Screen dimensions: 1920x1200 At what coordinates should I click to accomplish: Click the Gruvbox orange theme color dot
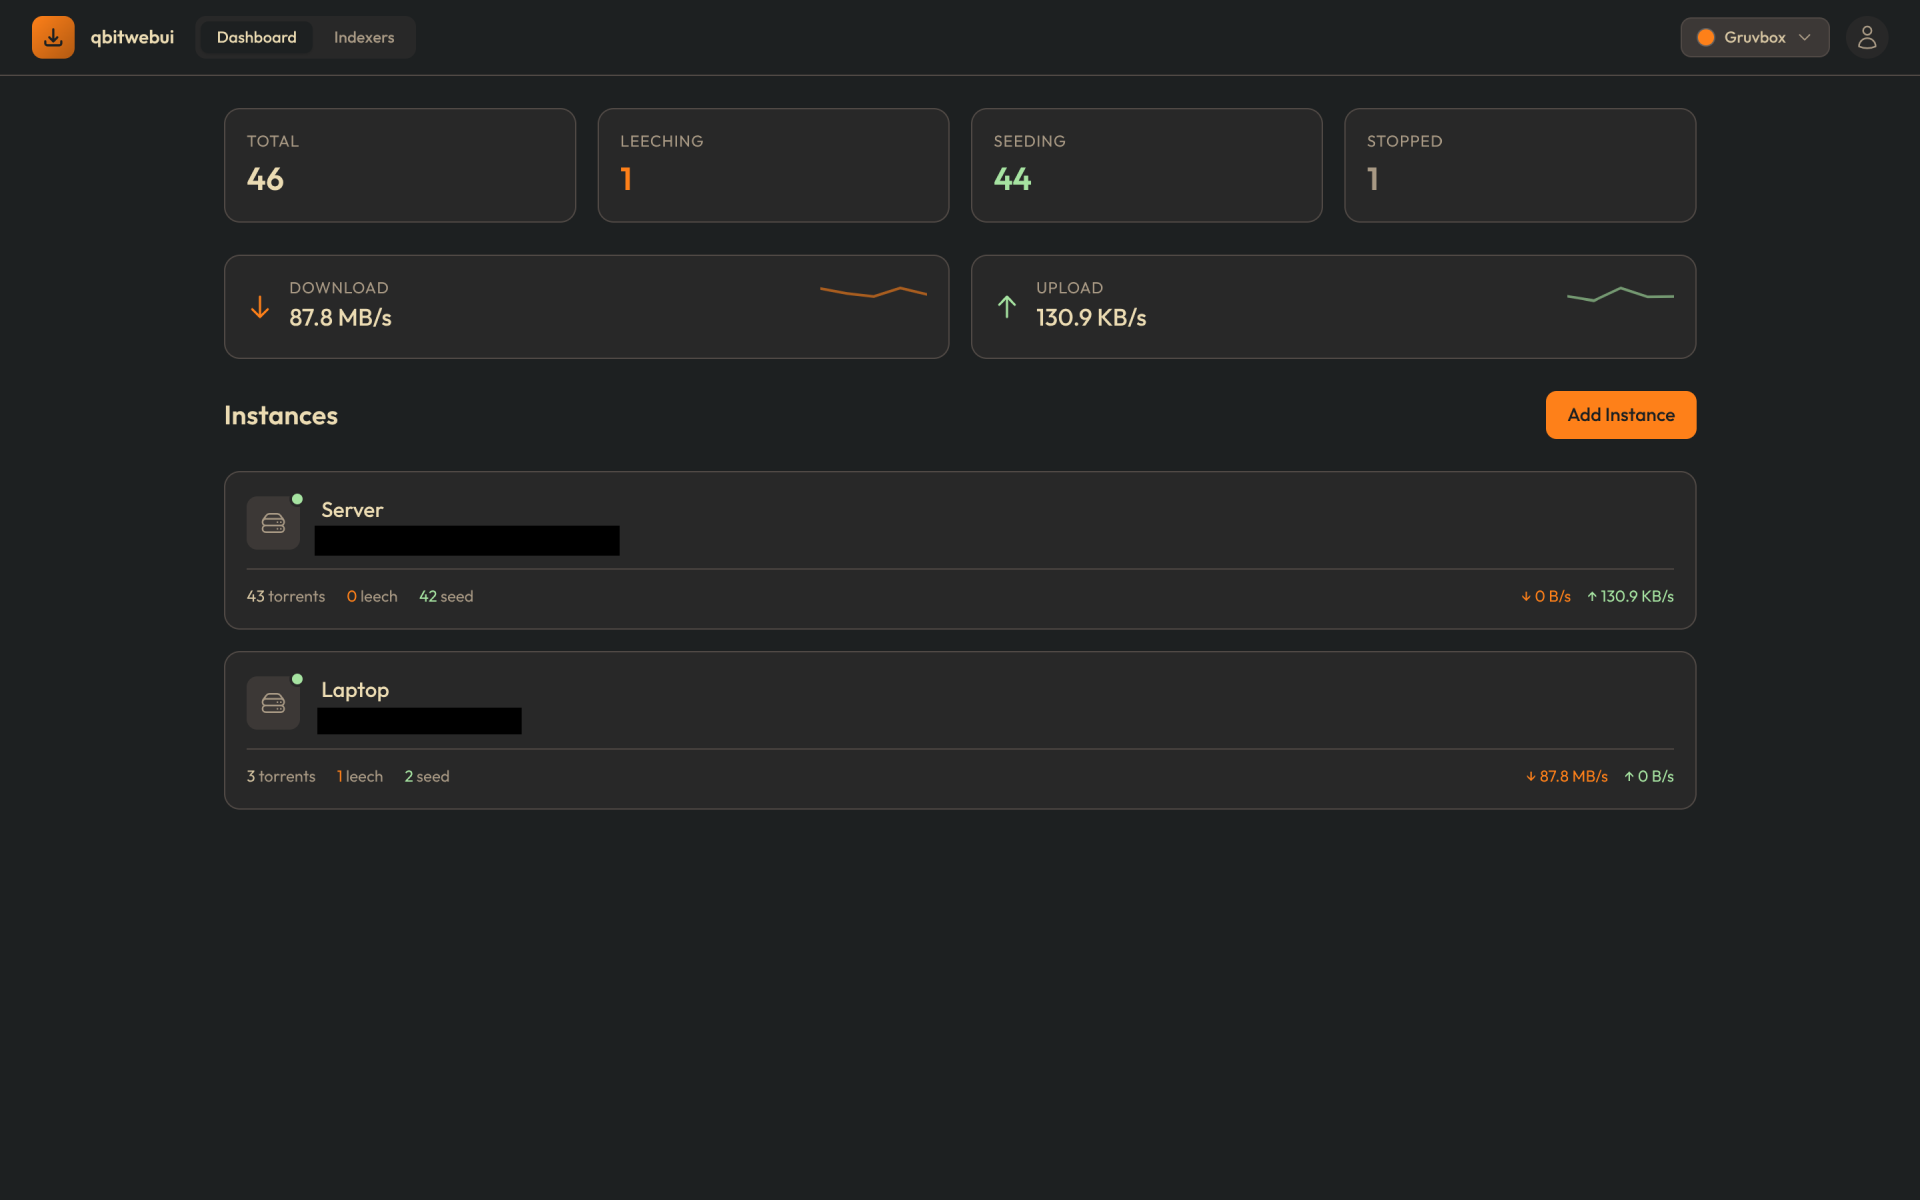(x=1706, y=37)
